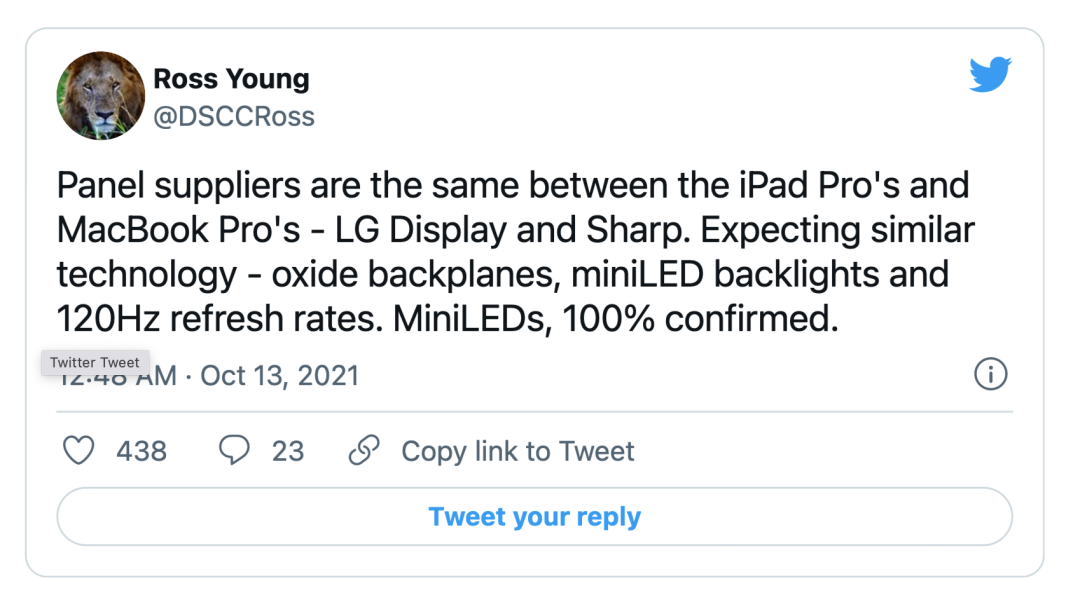Click the Twitter Tweet tooltip label

point(95,362)
